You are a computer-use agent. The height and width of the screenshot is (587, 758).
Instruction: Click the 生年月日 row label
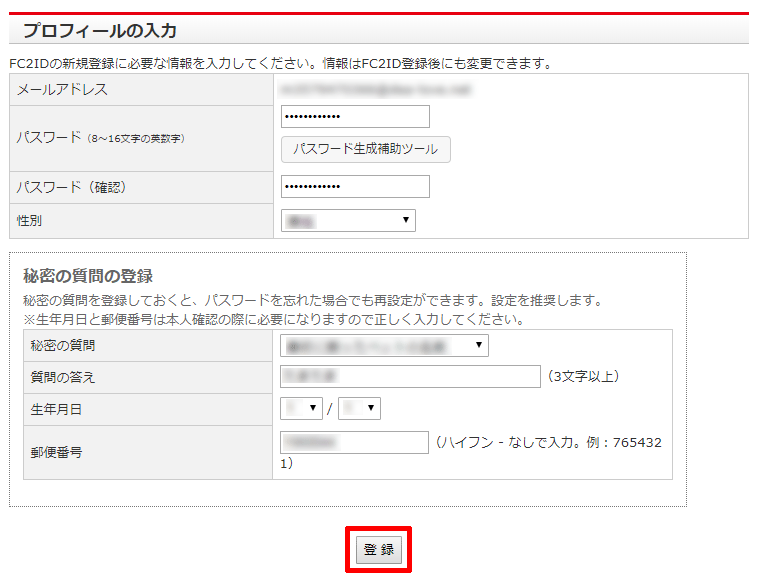(55, 409)
